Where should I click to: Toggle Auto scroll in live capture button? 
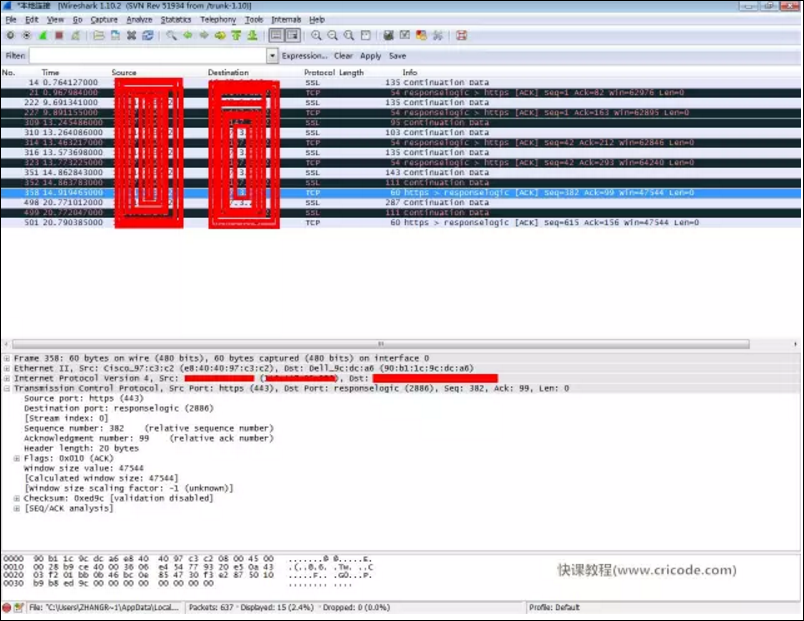293,35
